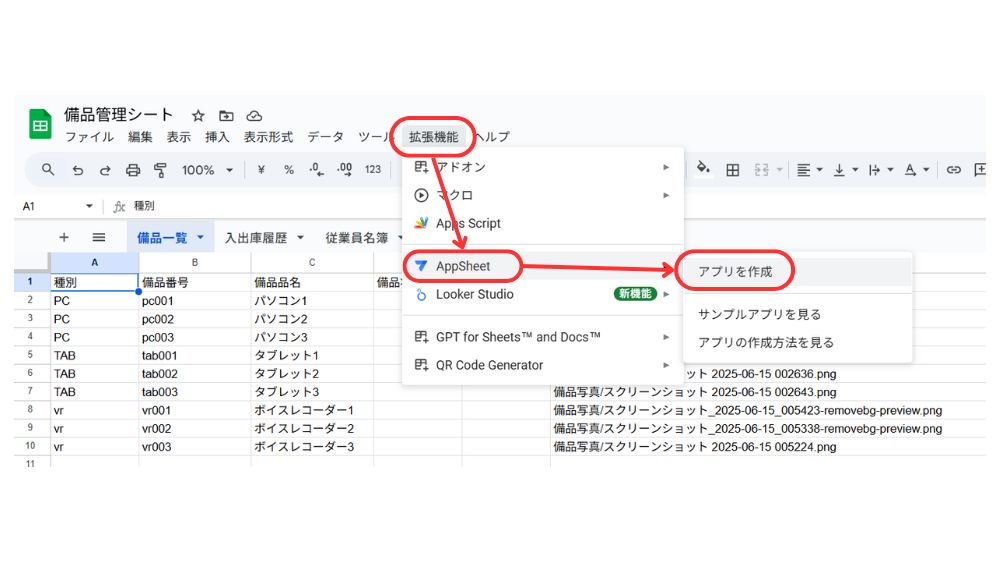Select row 5 header

31,355
